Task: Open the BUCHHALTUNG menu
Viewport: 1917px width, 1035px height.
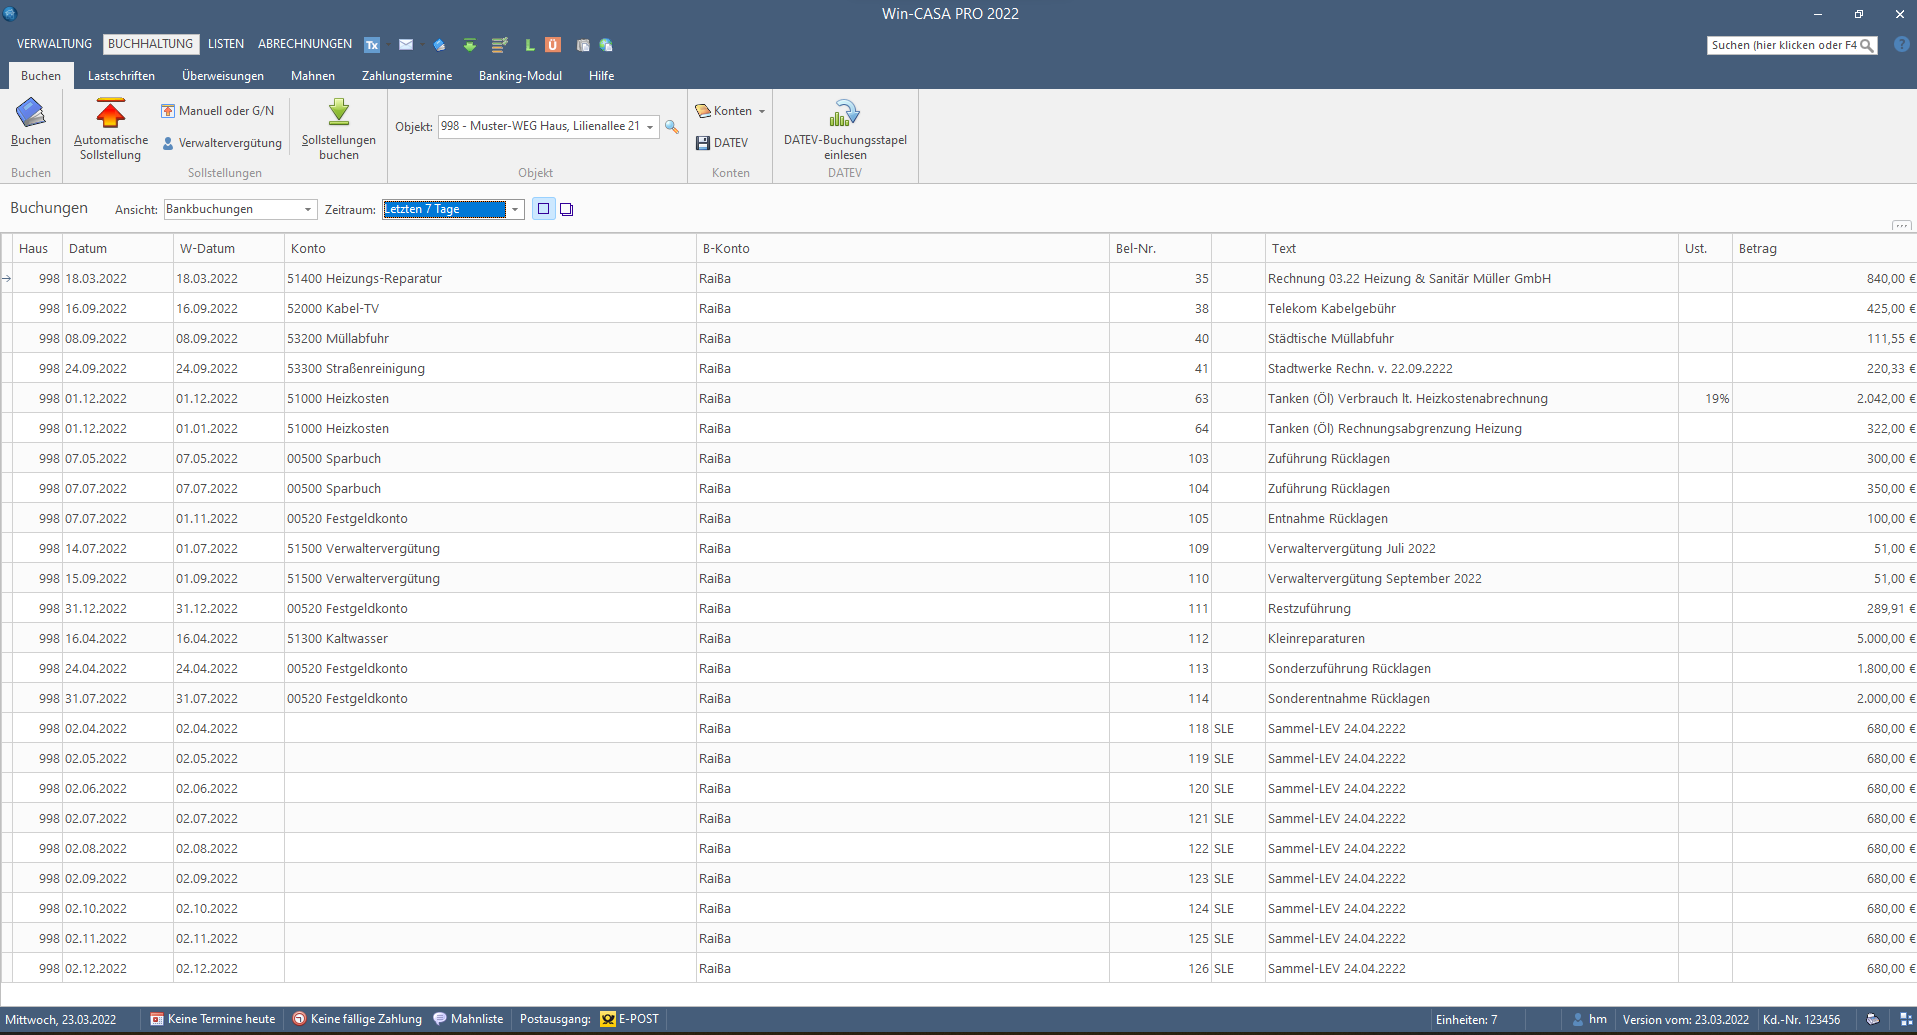Action: [x=150, y=44]
